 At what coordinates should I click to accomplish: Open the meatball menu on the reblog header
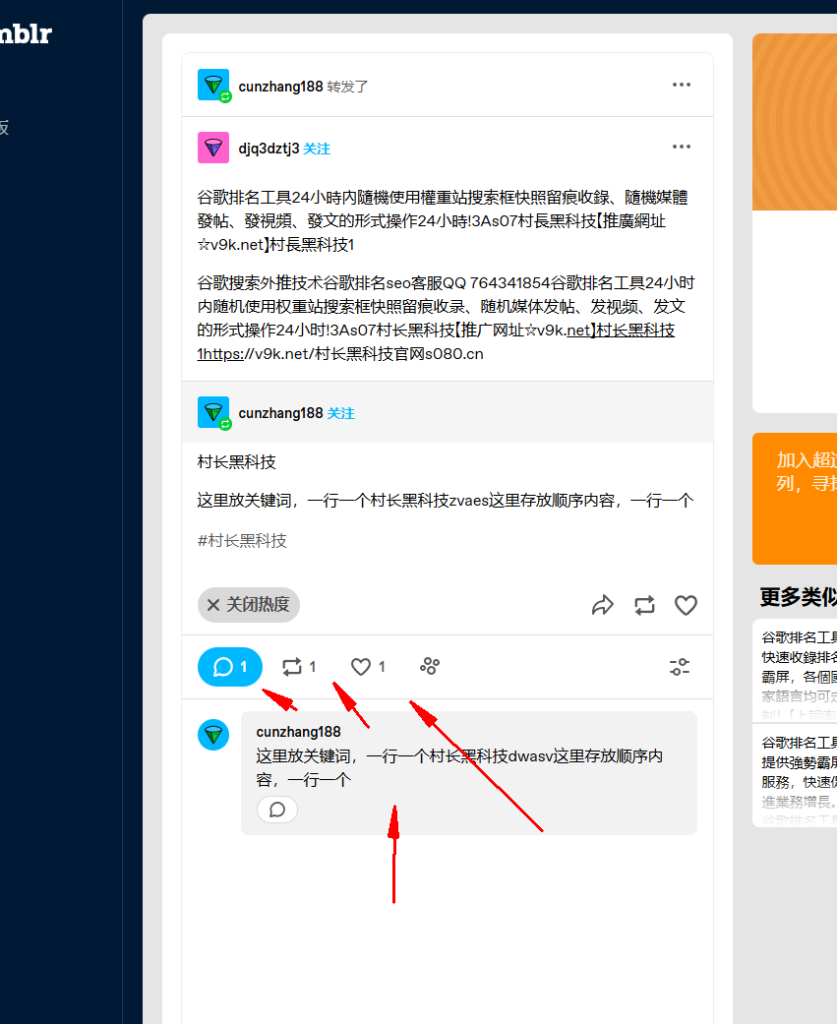(x=681, y=84)
